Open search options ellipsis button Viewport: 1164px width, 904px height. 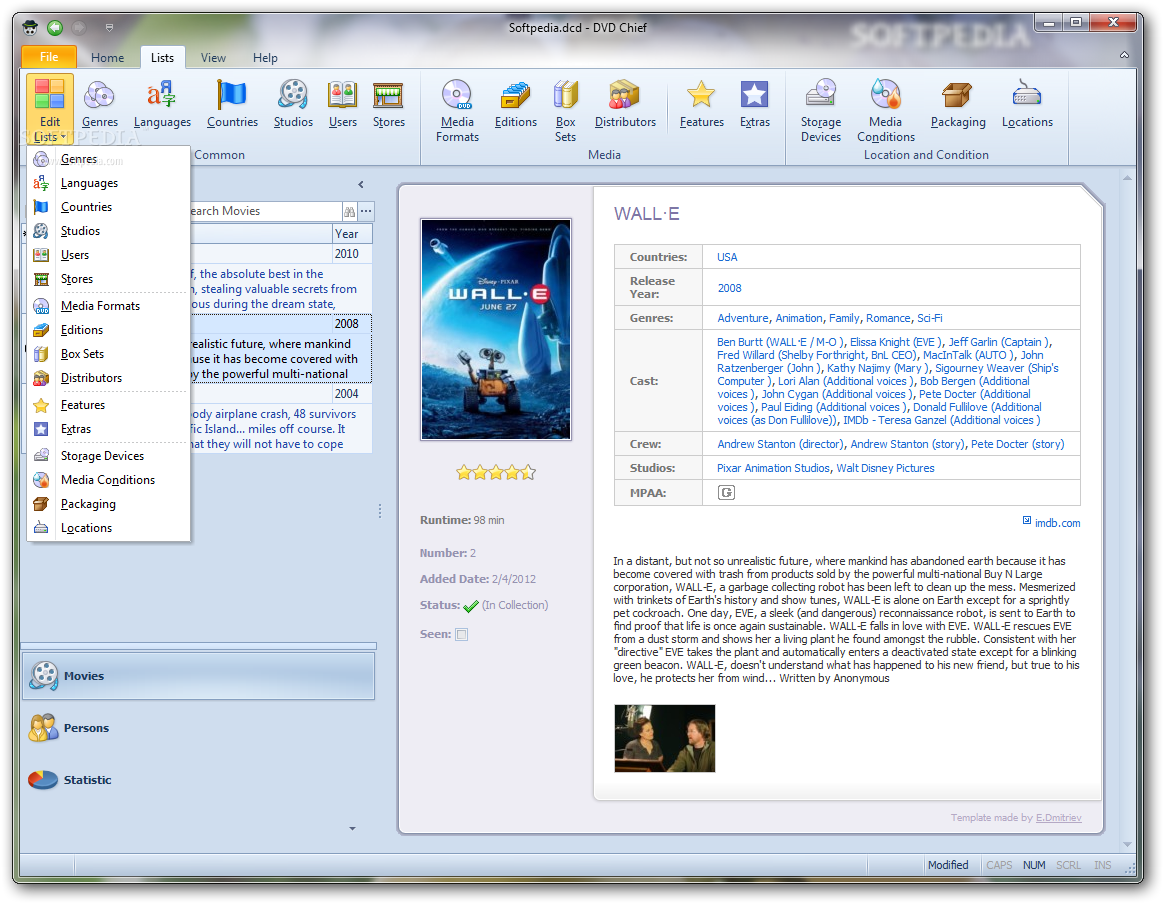coord(366,212)
